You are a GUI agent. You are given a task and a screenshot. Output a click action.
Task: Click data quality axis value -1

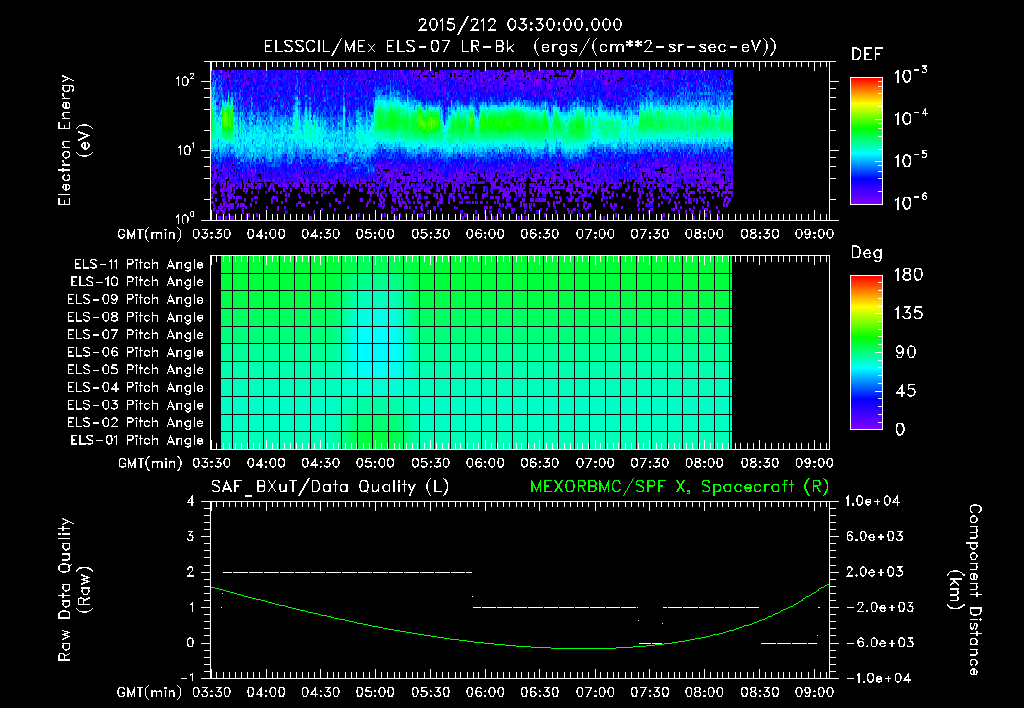point(187,677)
